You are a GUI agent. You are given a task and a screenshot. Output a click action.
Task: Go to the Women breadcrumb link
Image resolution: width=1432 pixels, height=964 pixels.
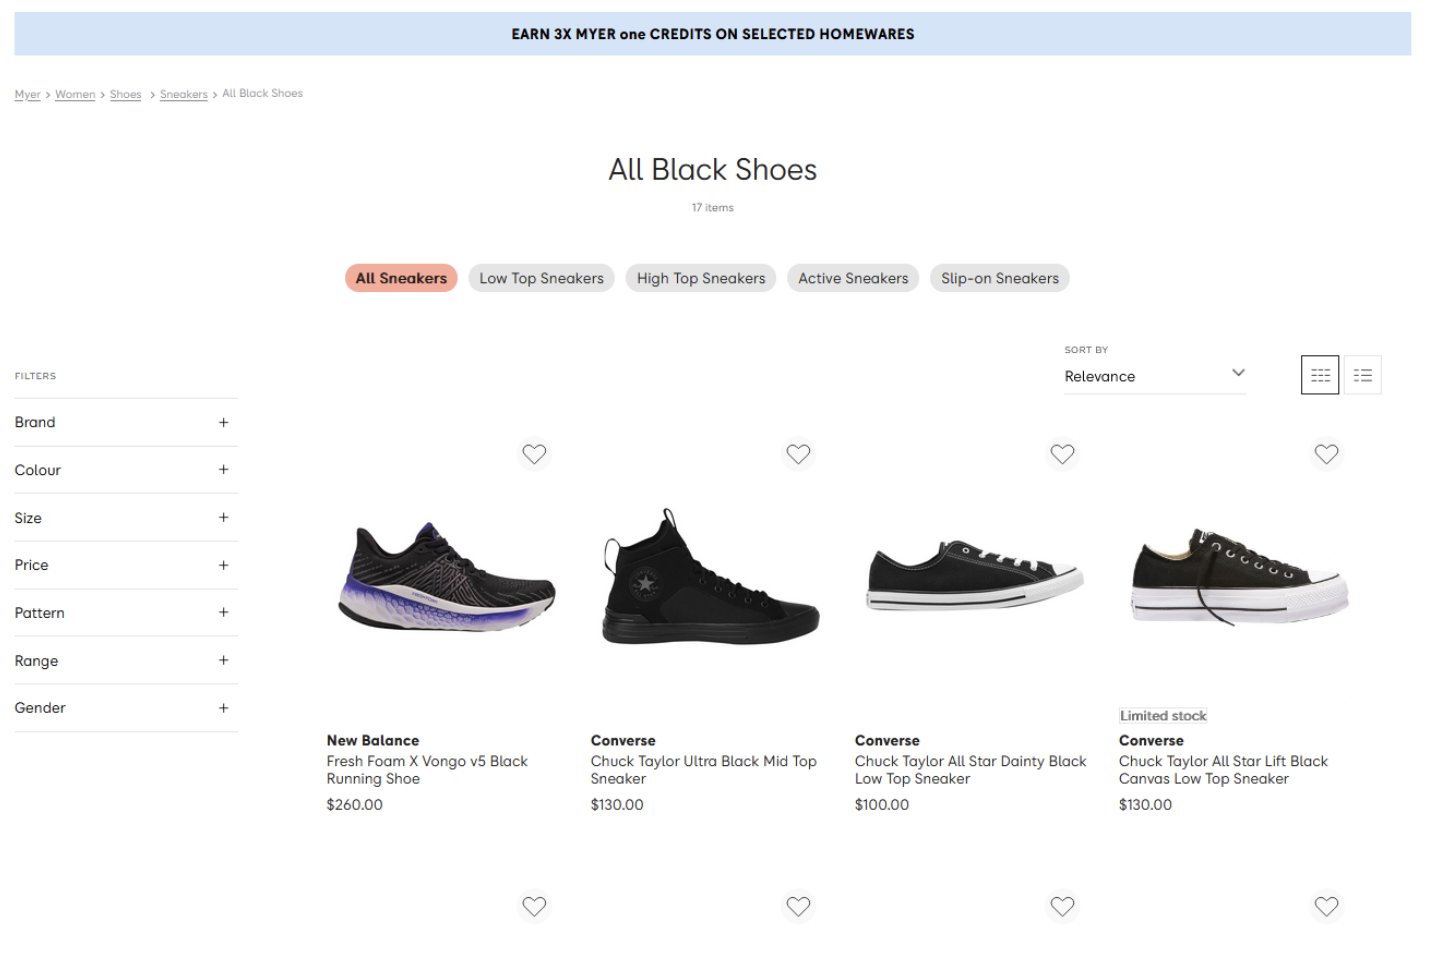point(75,93)
